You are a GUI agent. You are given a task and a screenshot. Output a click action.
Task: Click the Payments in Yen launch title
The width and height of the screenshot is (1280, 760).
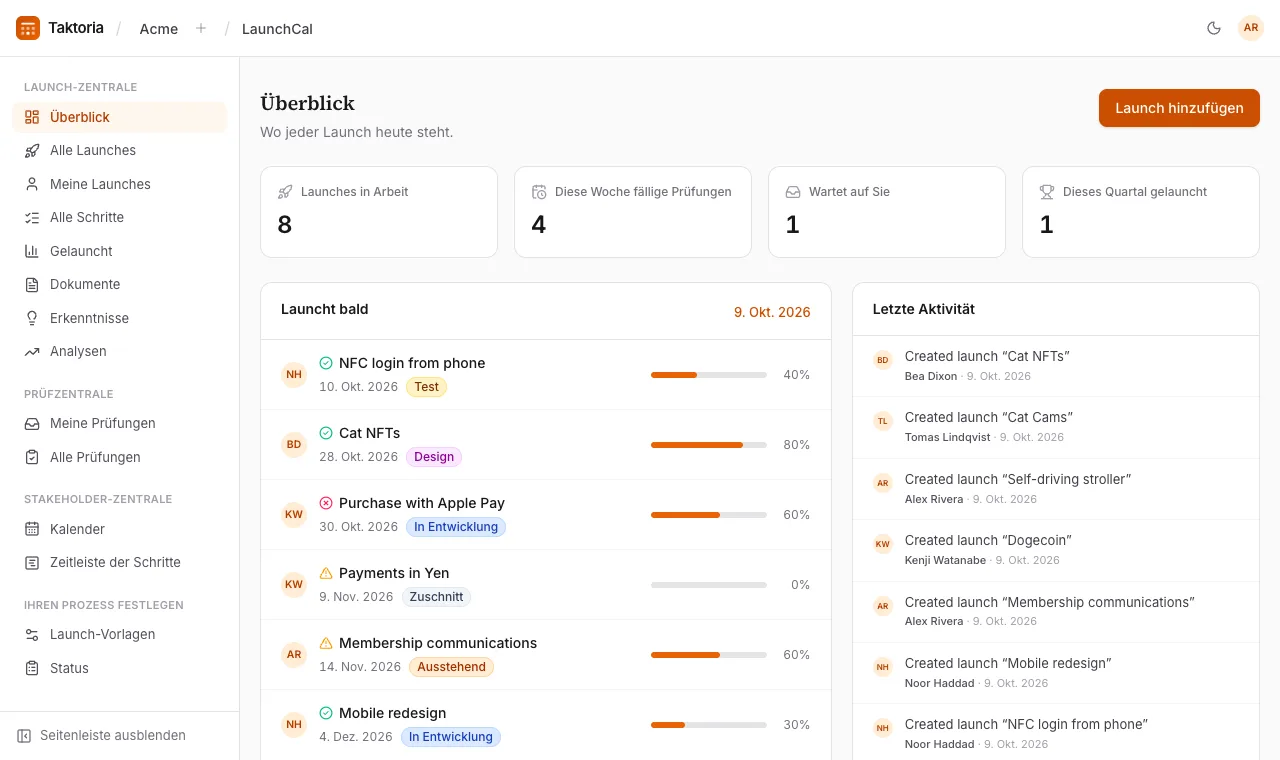(394, 573)
